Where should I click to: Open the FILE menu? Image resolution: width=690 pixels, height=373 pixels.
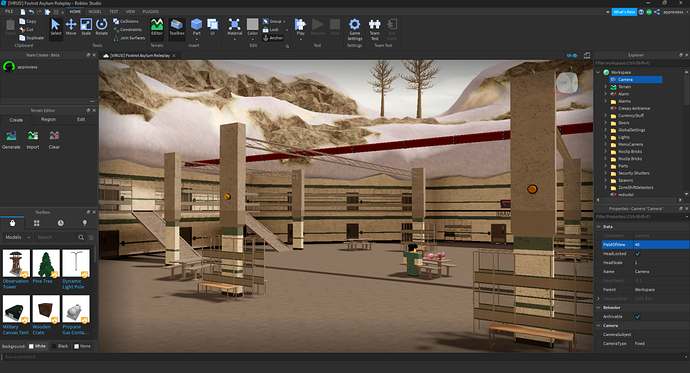click(9, 12)
